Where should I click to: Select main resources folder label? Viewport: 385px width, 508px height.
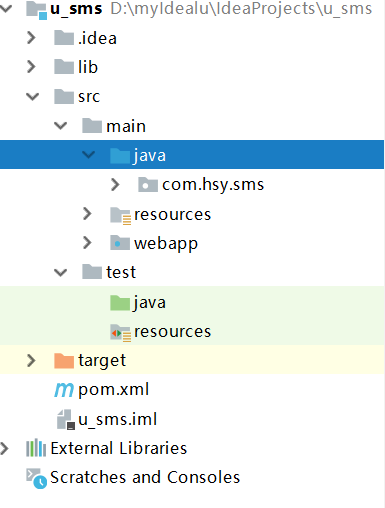tap(172, 214)
